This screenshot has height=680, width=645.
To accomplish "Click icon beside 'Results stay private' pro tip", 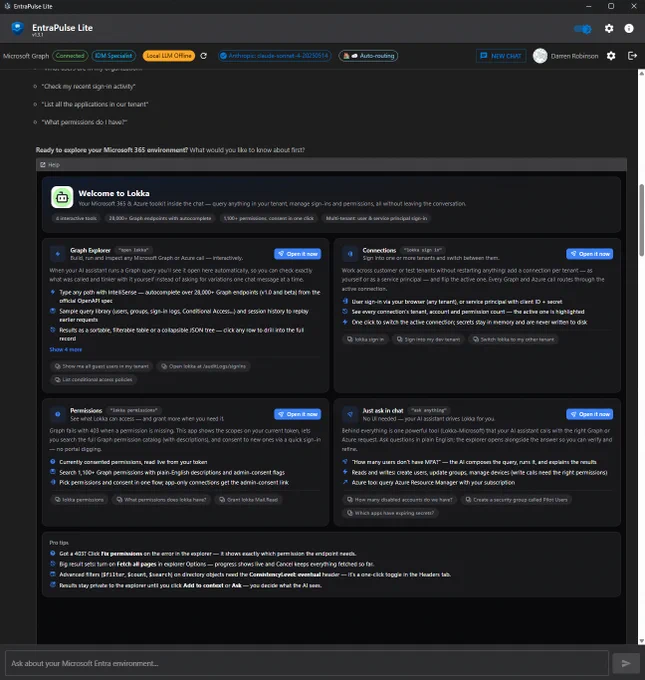I will point(53,585).
